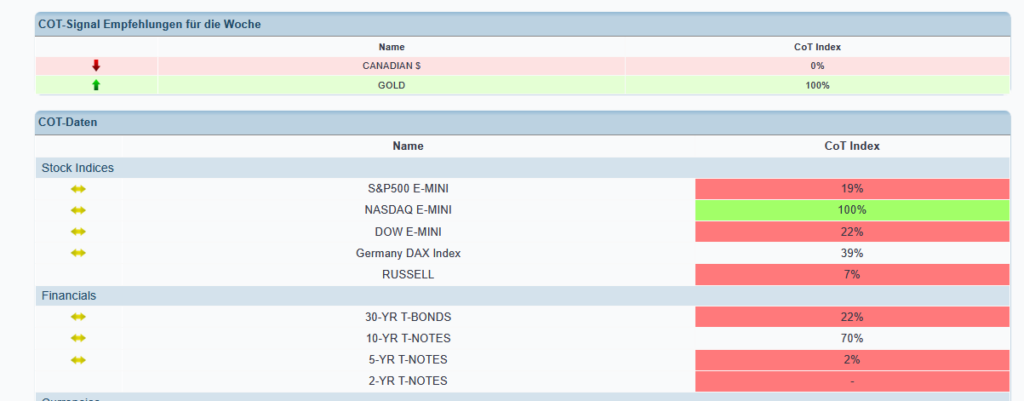Click the COT-Signal Empfehlungen für die Woche title
The width and height of the screenshot is (1024, 401).
tap(150, 24)
